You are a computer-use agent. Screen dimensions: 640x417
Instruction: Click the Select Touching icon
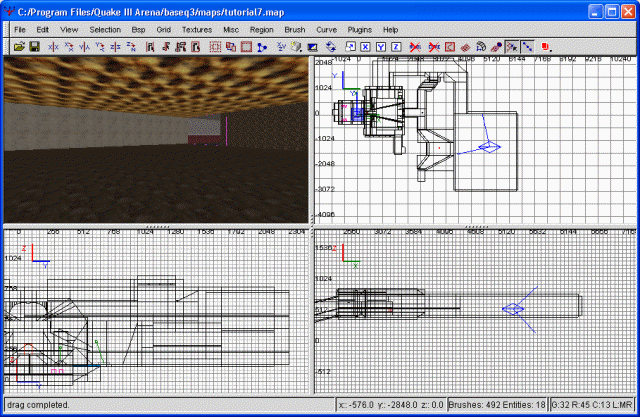click(x=166, y=47)
